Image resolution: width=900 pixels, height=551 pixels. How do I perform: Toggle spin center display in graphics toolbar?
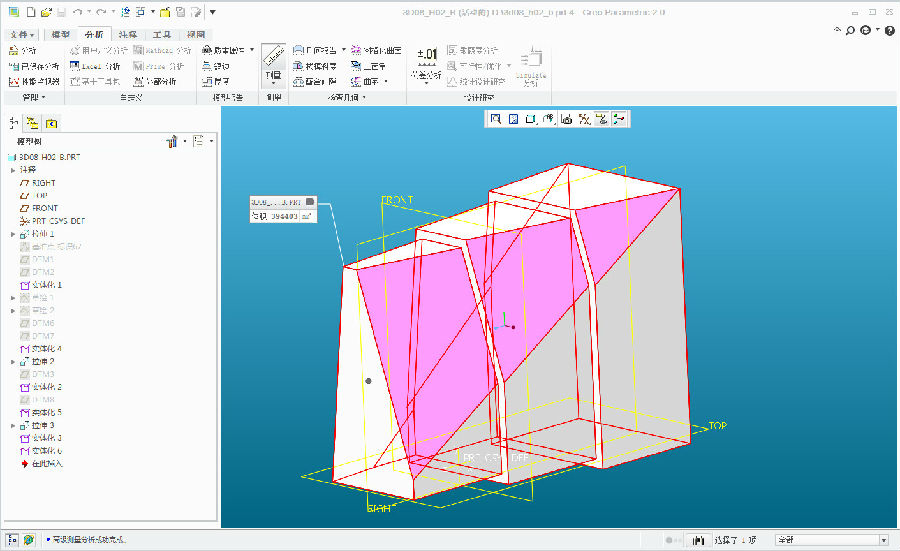[620, 119]
